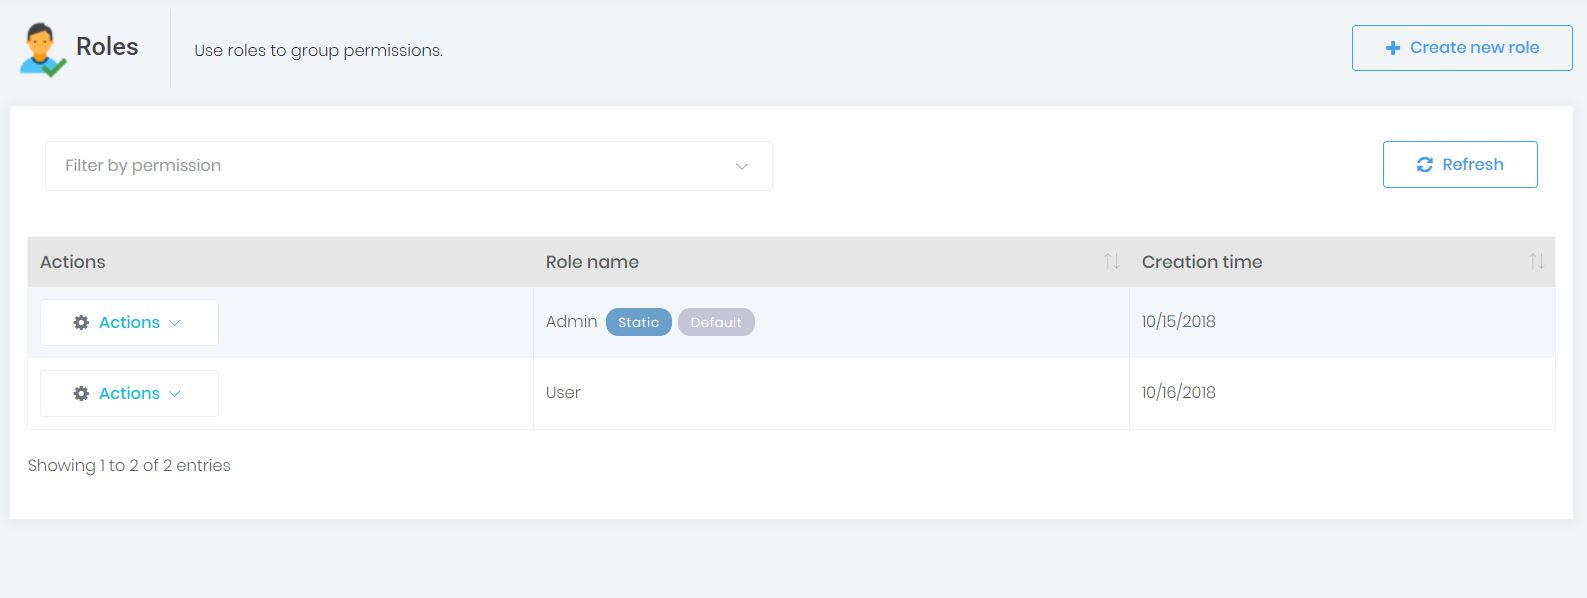
Task: Sort by Role name using sort arrows
Action: pyautogui.click(x=1111, y=262)
